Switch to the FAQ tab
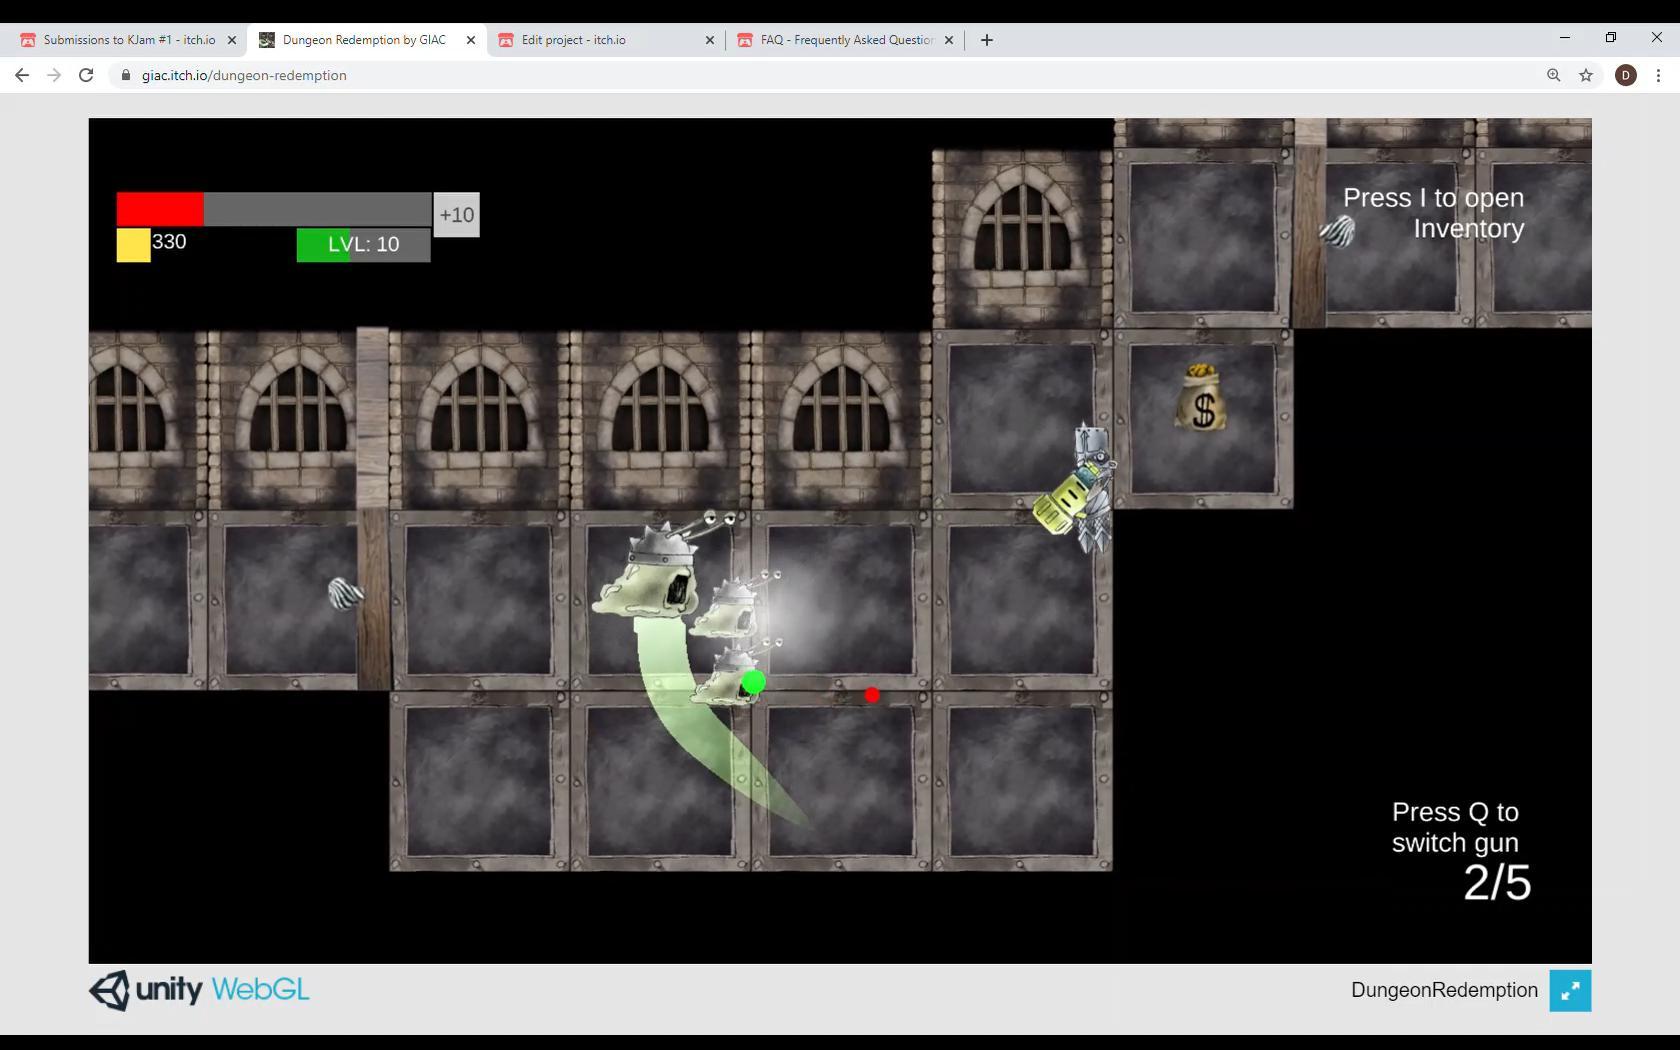Viewport: 1680px width, 1050px height. (x=846, y=40)
